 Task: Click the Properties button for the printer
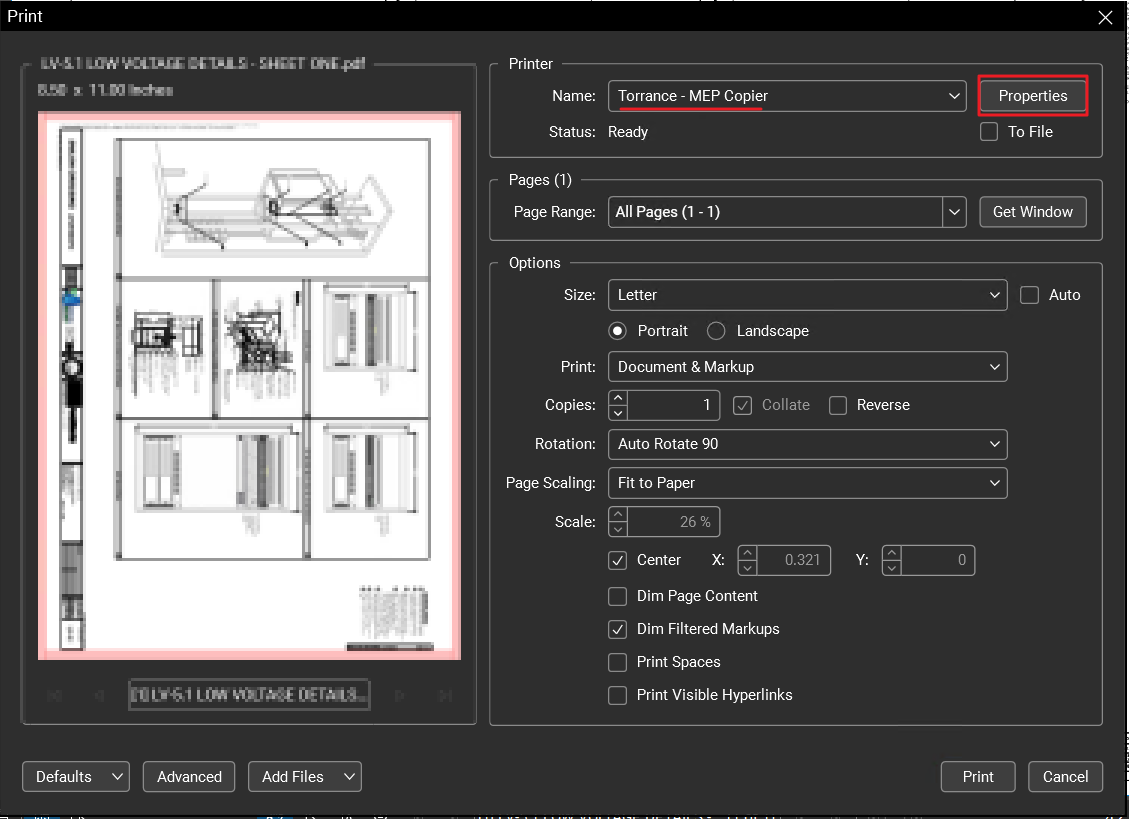coord(1032,96)
